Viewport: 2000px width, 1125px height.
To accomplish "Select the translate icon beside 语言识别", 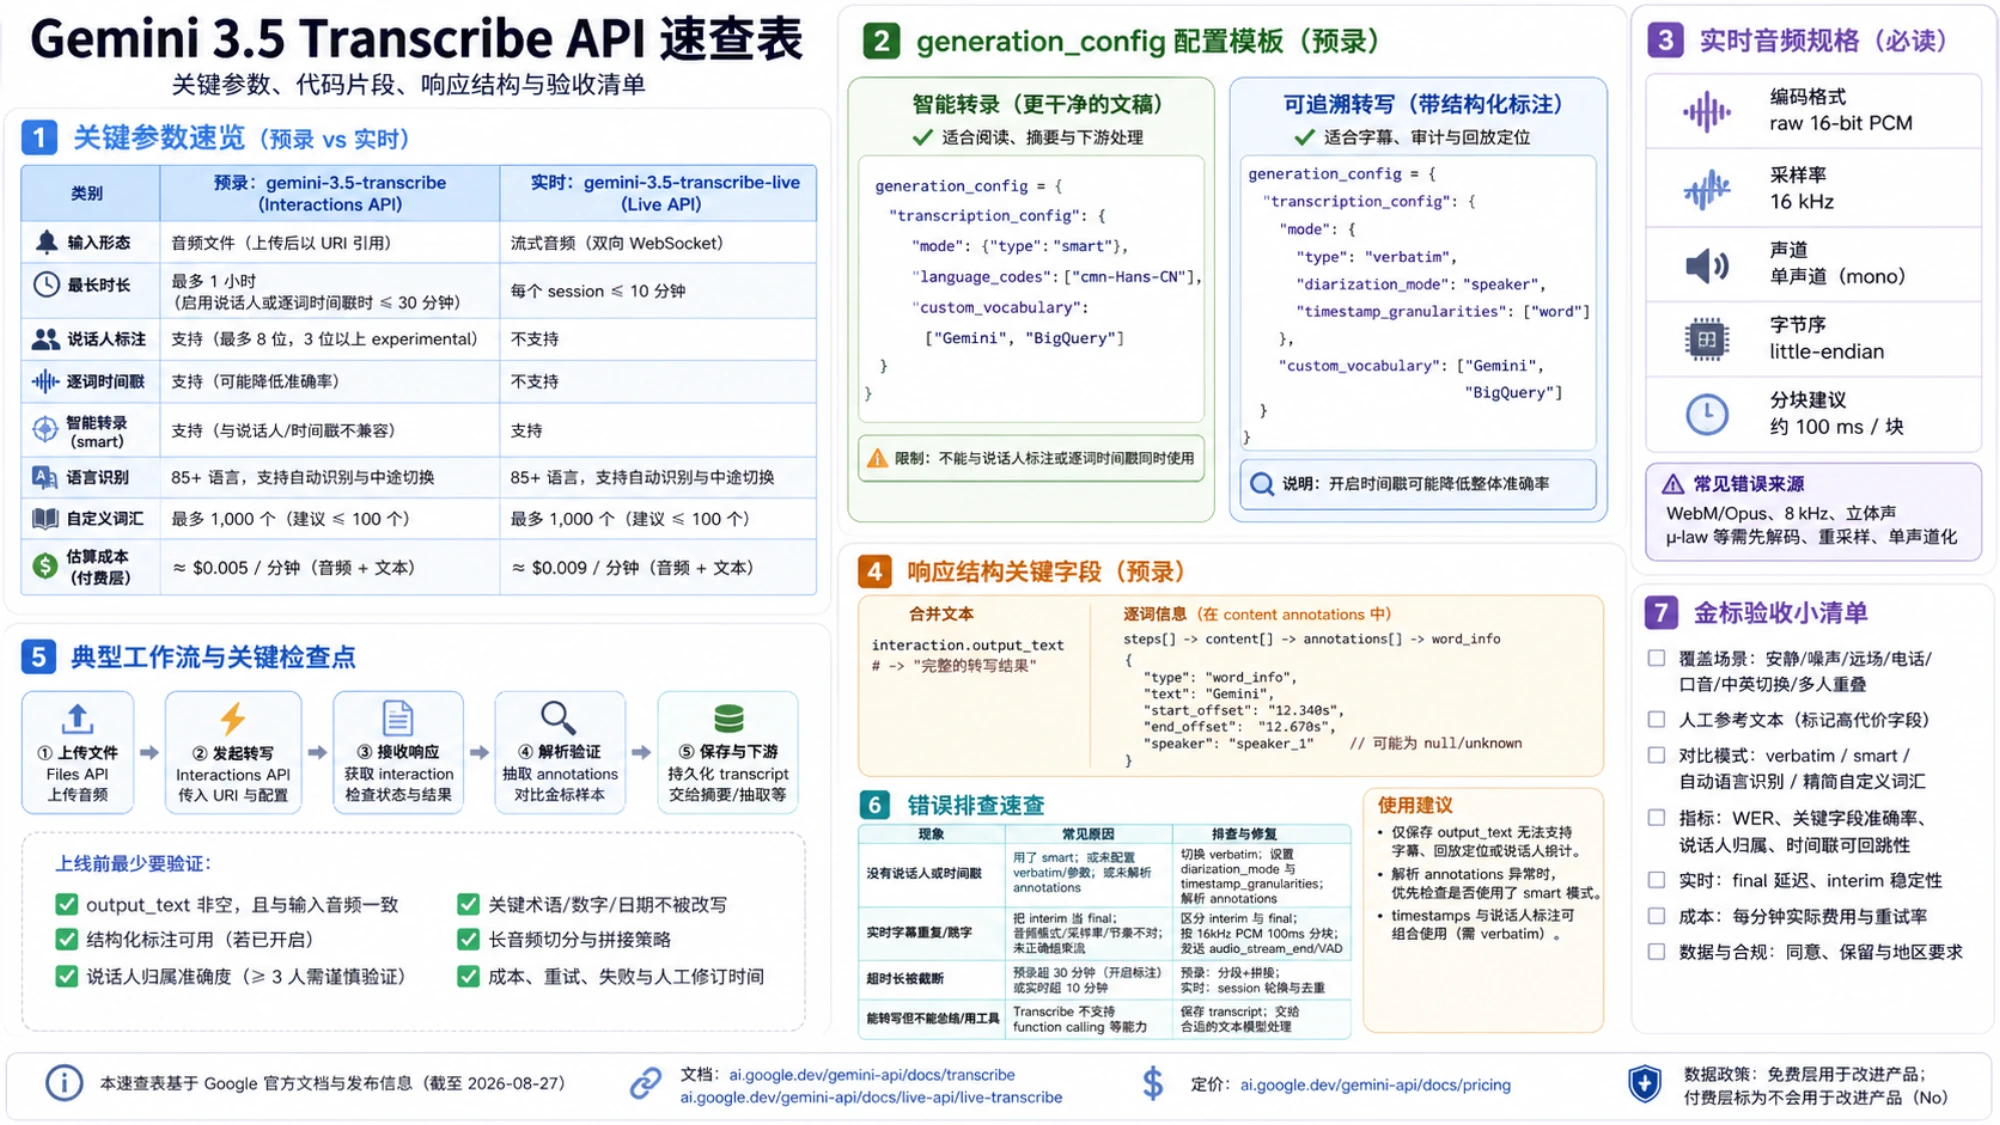I will (x=45, y=477).
